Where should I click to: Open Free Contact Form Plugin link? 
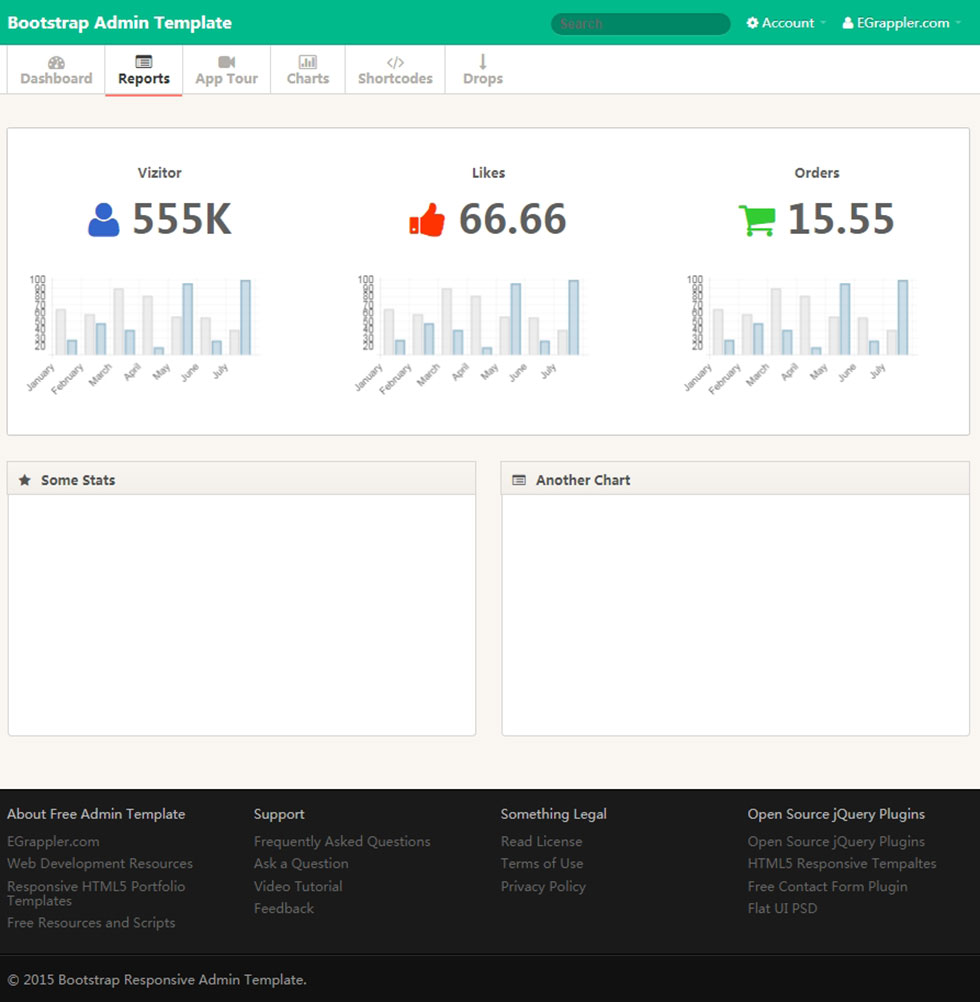(x=827, y=886)
